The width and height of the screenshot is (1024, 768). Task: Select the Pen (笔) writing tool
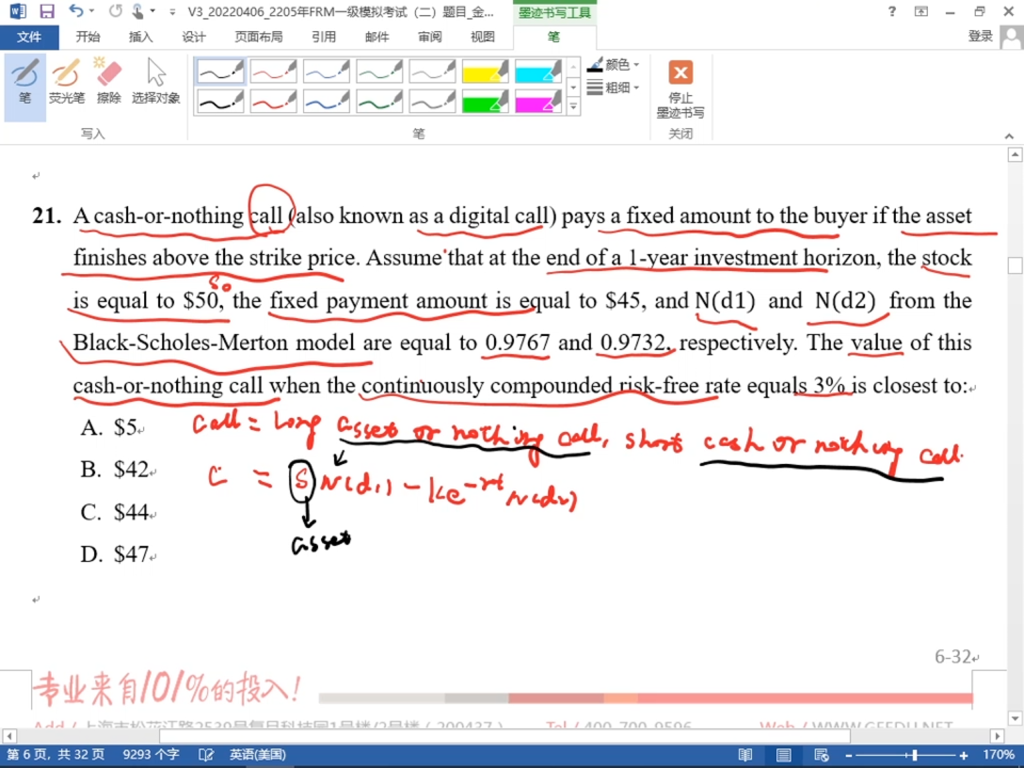[25, 82]
